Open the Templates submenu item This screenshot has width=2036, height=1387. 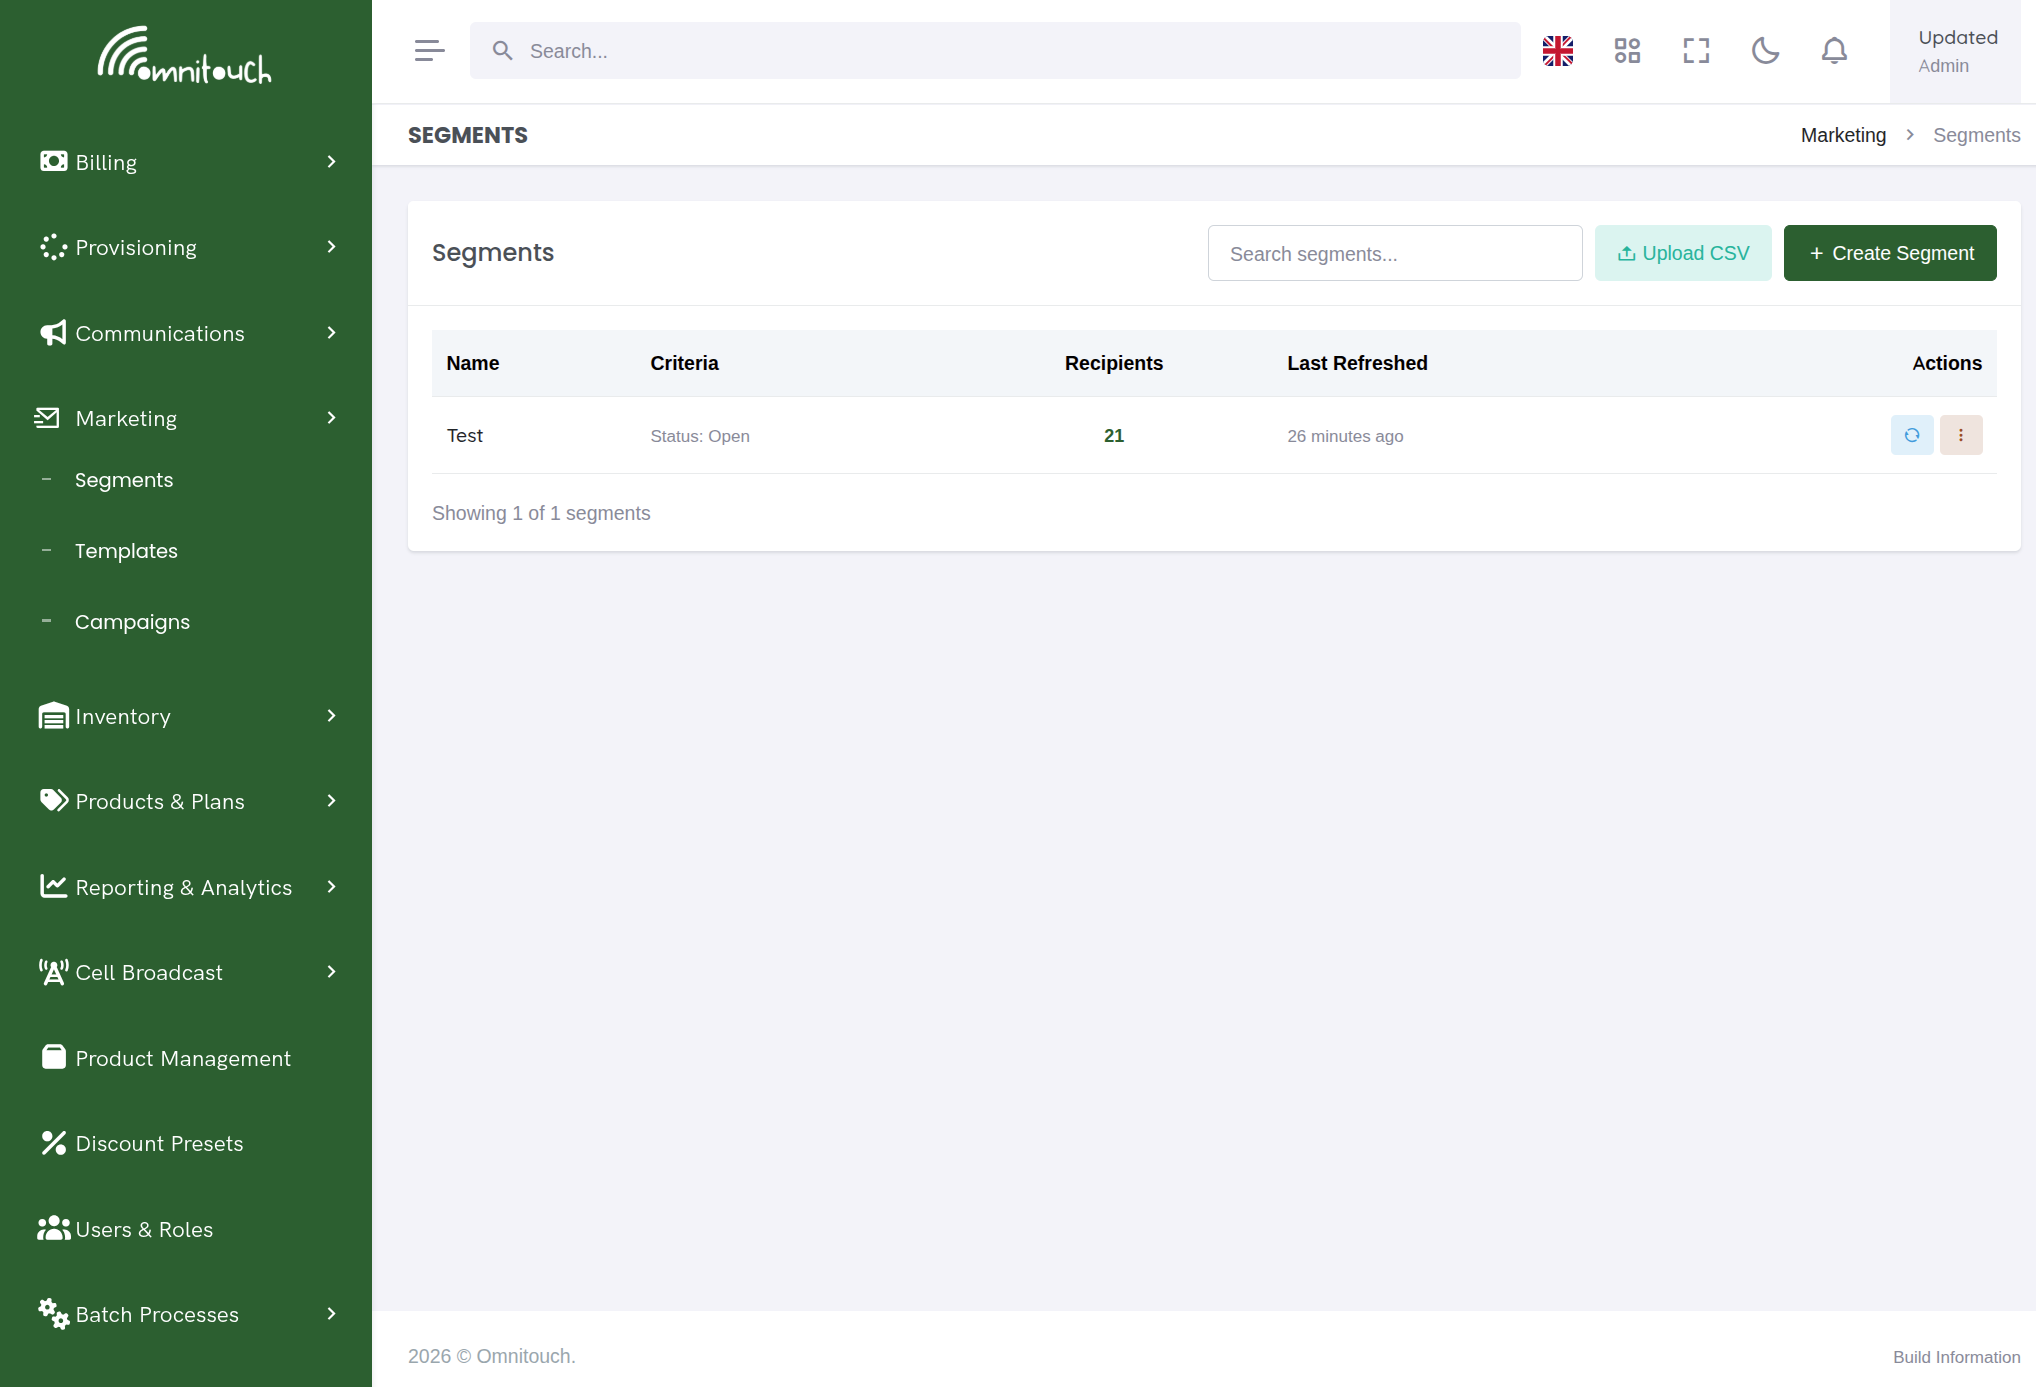(126, 551)
